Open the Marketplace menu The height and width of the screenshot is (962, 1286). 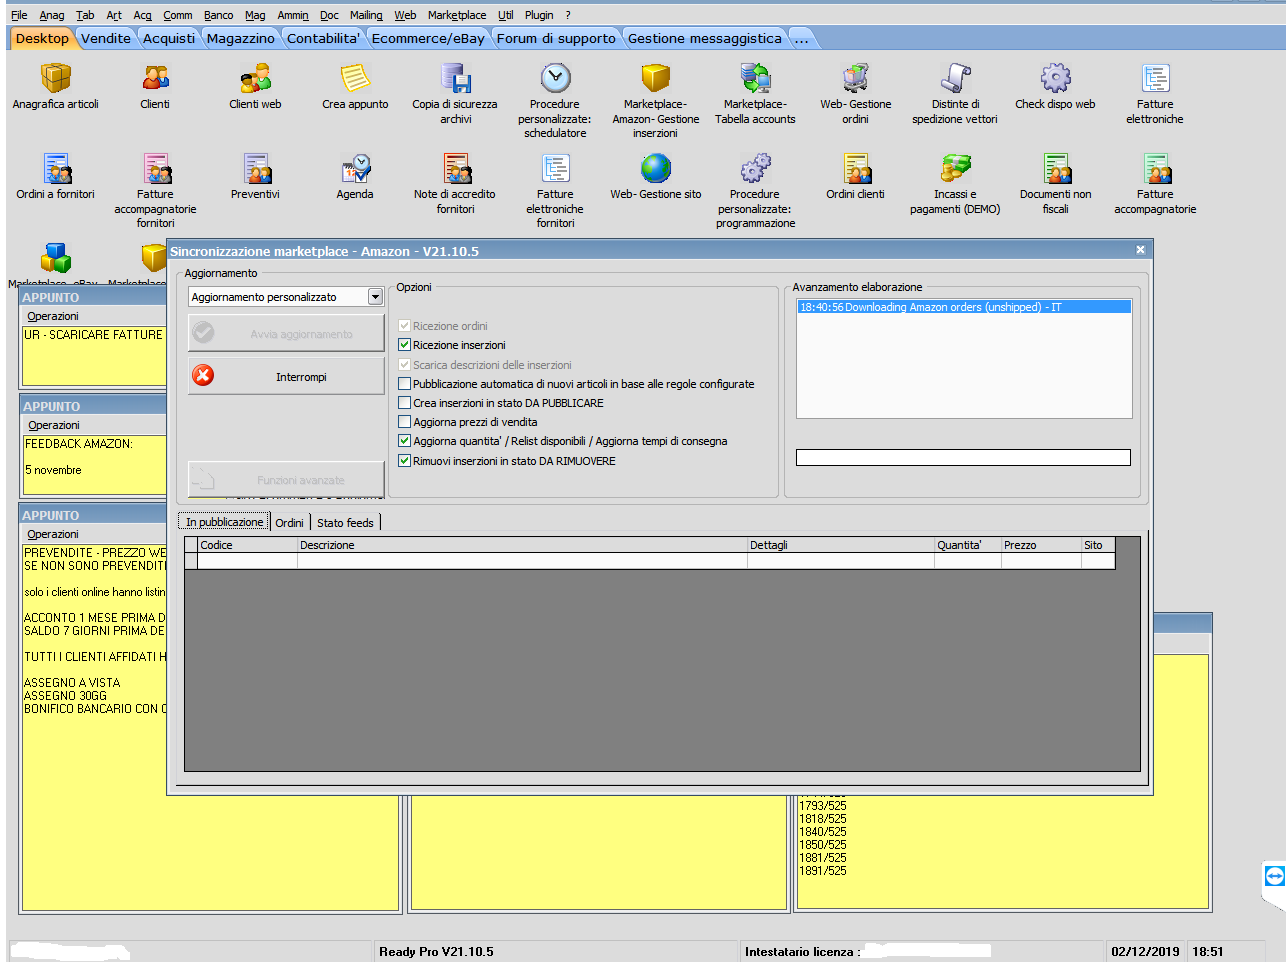point(457,15)
